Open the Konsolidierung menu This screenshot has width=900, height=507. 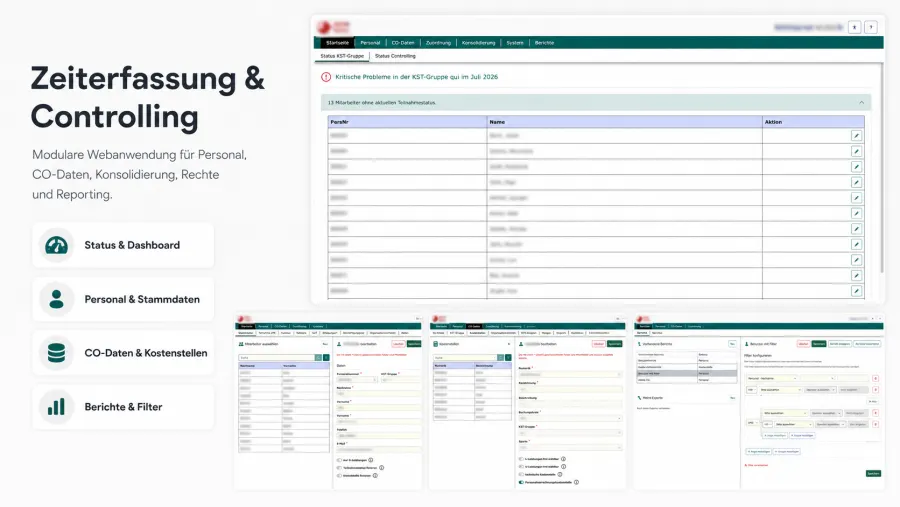(478, 42)
